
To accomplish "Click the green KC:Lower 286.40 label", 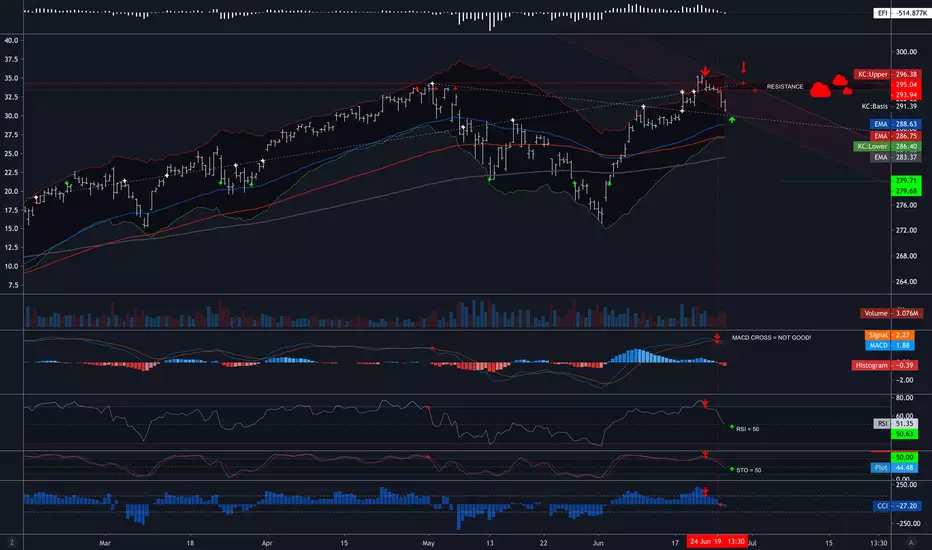I will (886, 146).
